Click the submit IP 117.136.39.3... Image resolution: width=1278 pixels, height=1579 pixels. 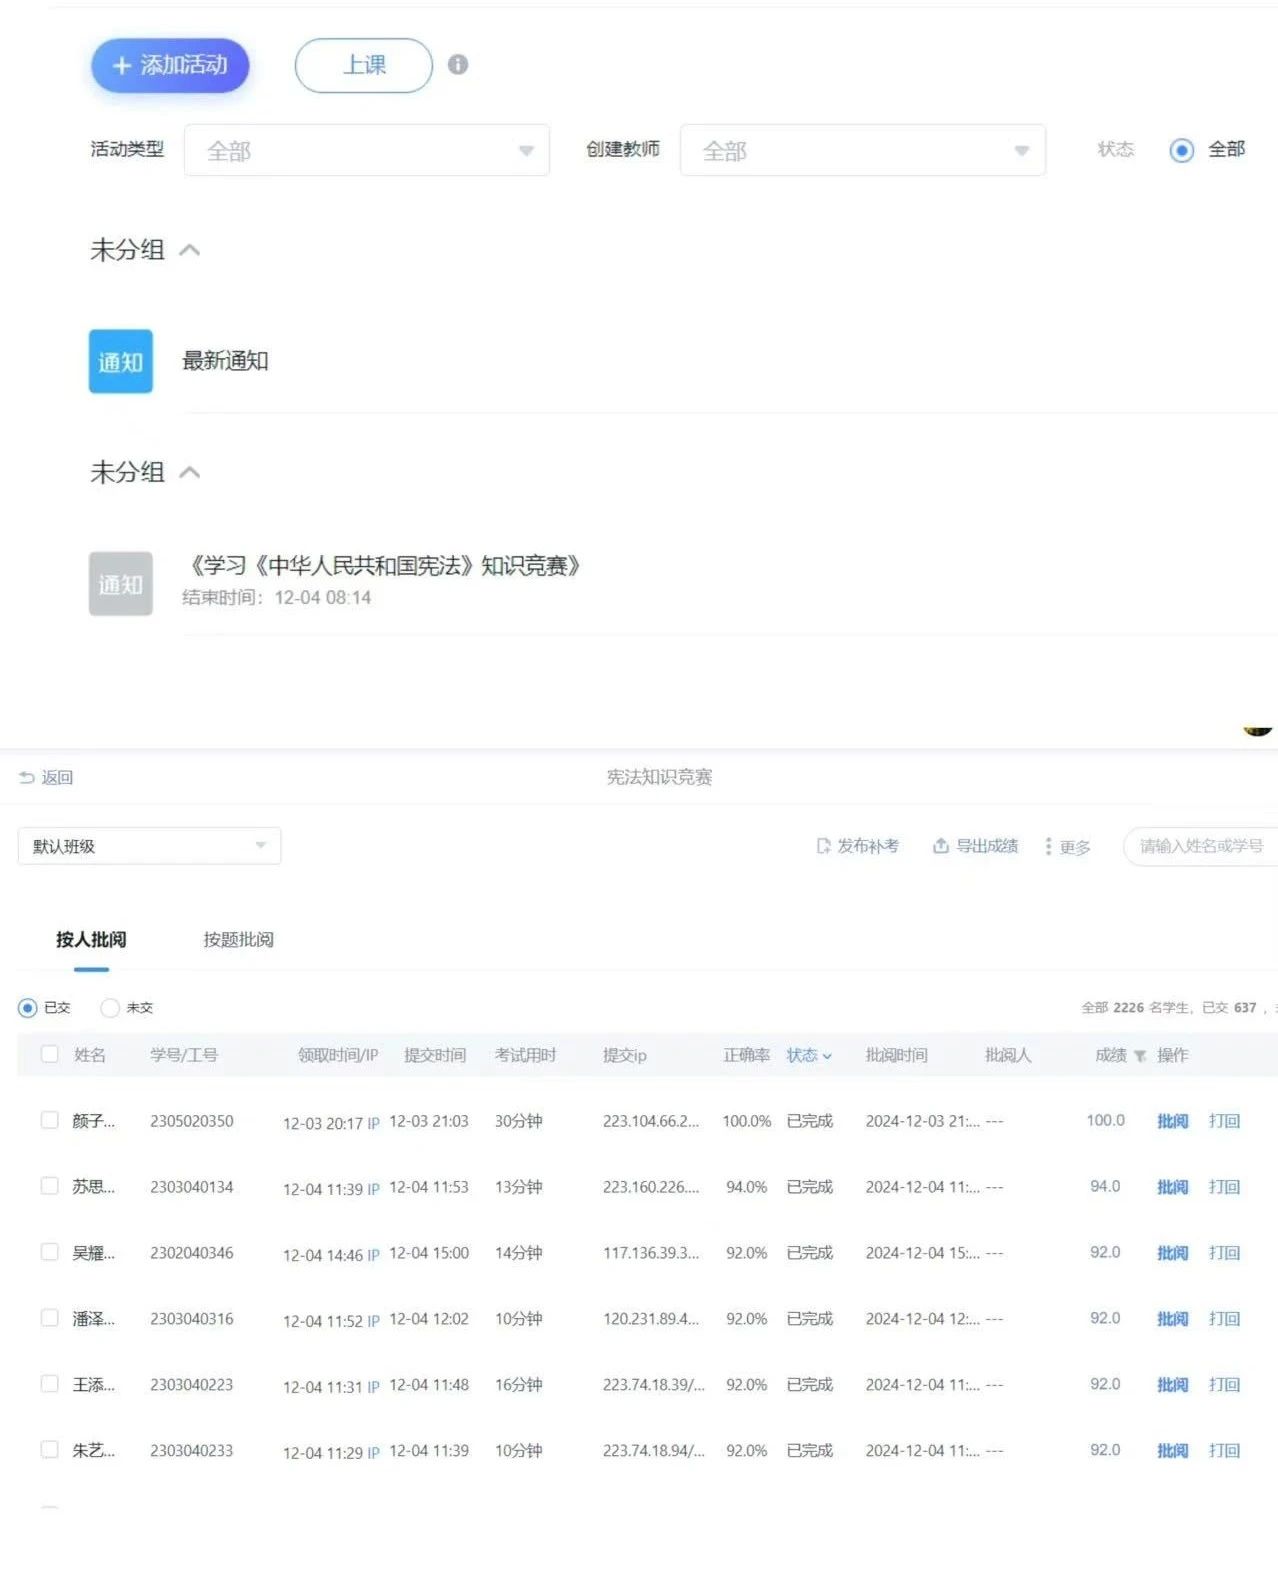[651, 1253]
